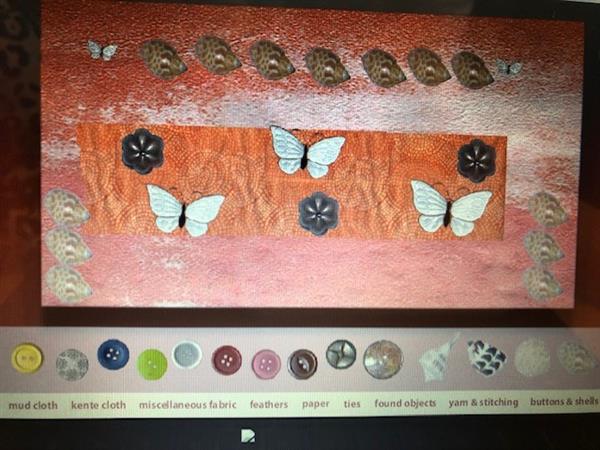Image resolution: width=600 pixels, height=450 pixels.
Task: Select the bottom pale shell on the left edge
Action: [x=68, y=284]
